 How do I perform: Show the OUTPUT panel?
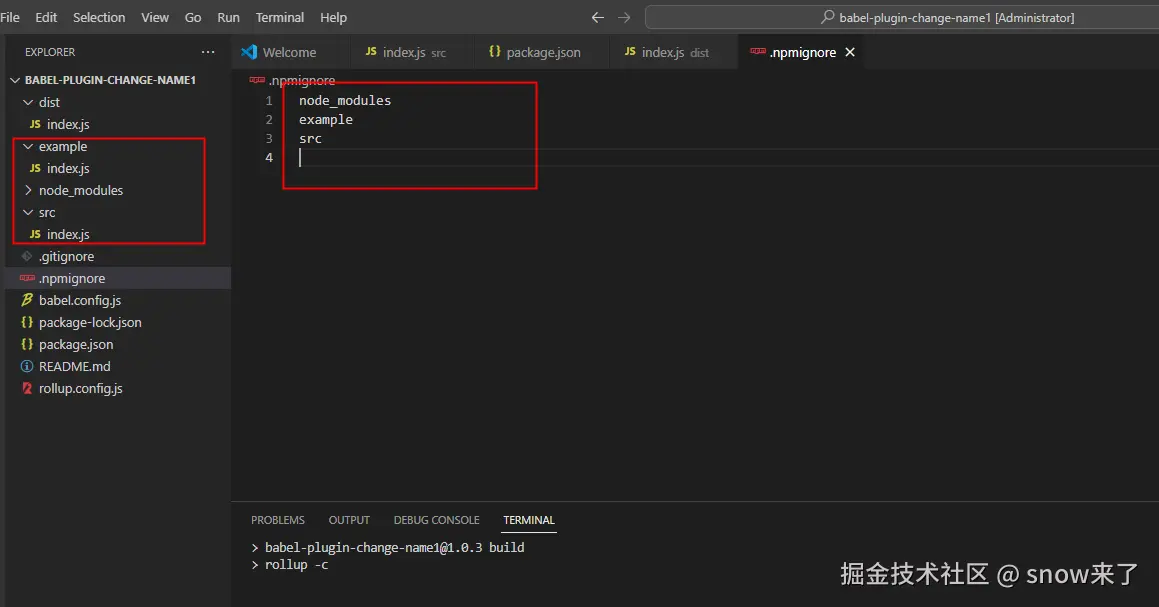click(x=349, y=520)
